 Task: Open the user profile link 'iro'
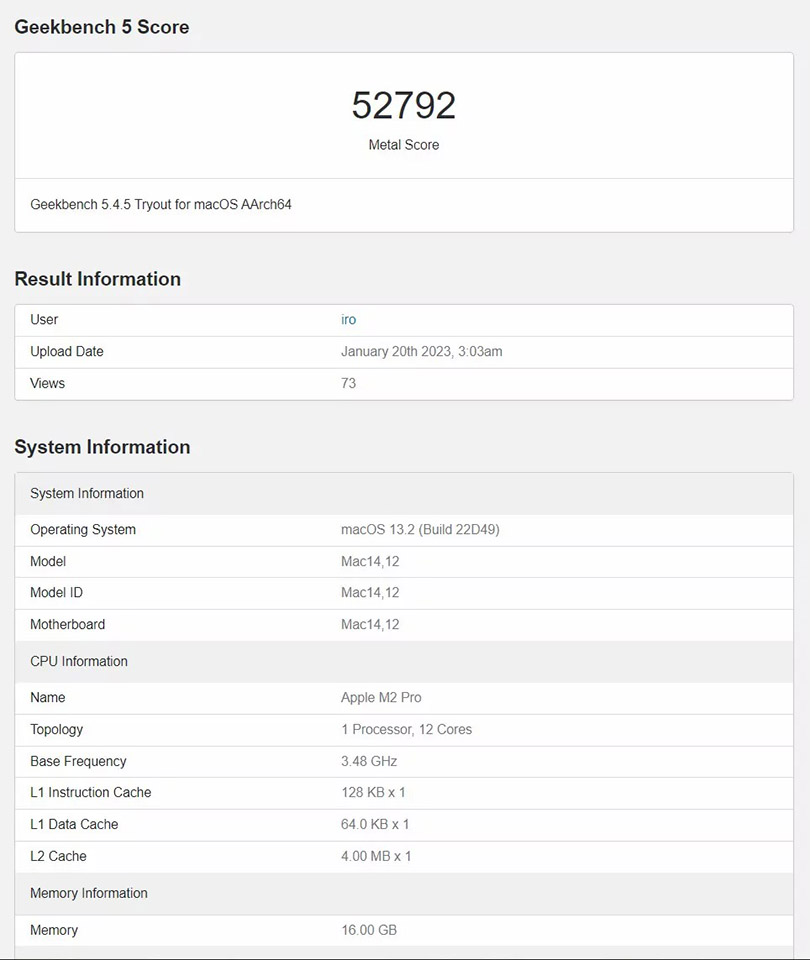(x=348, y=320)
